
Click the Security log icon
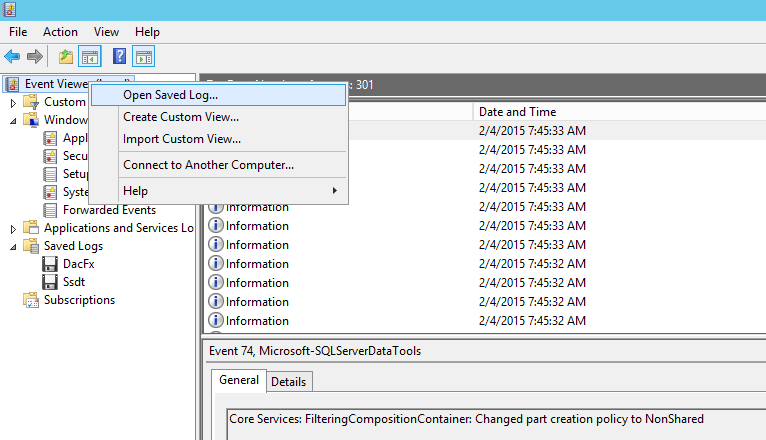pyautogui.click(x=50, y=156)
